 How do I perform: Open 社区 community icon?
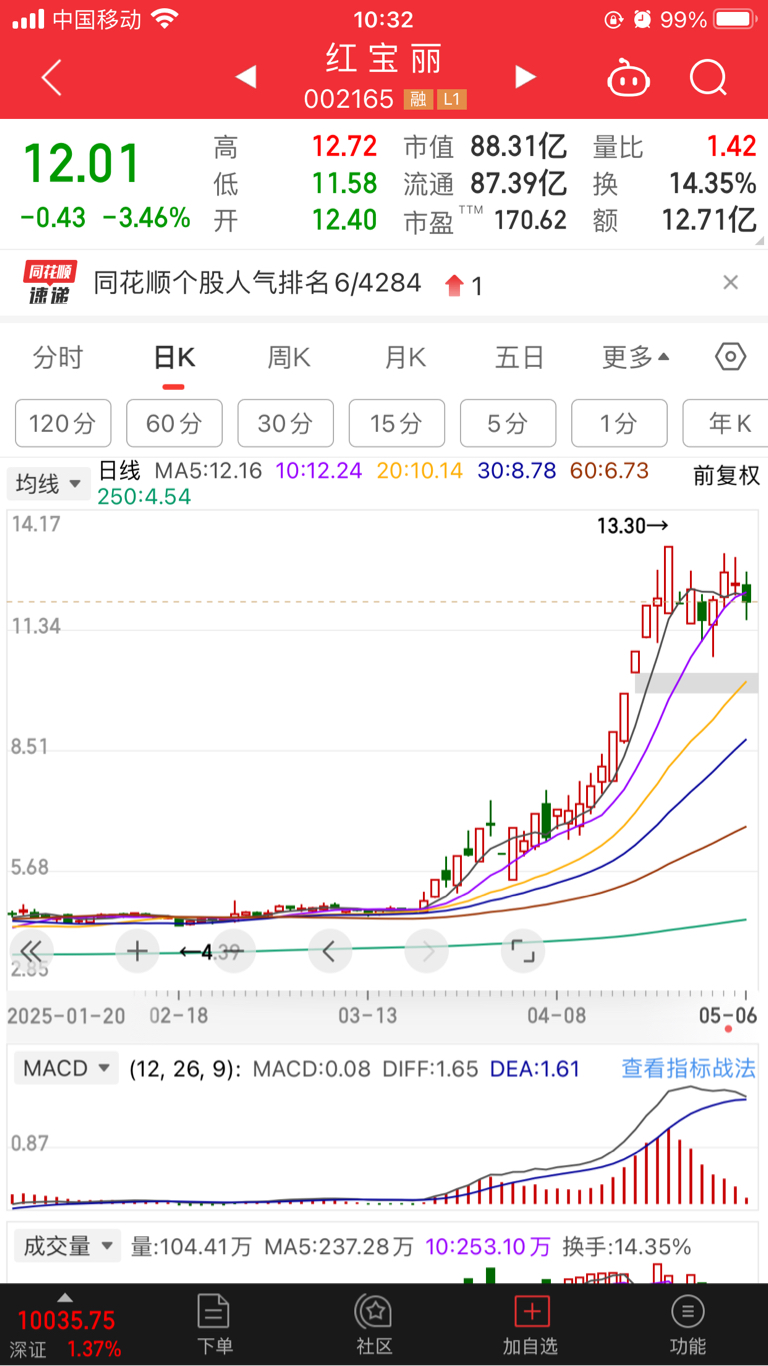pos(374,1324)
